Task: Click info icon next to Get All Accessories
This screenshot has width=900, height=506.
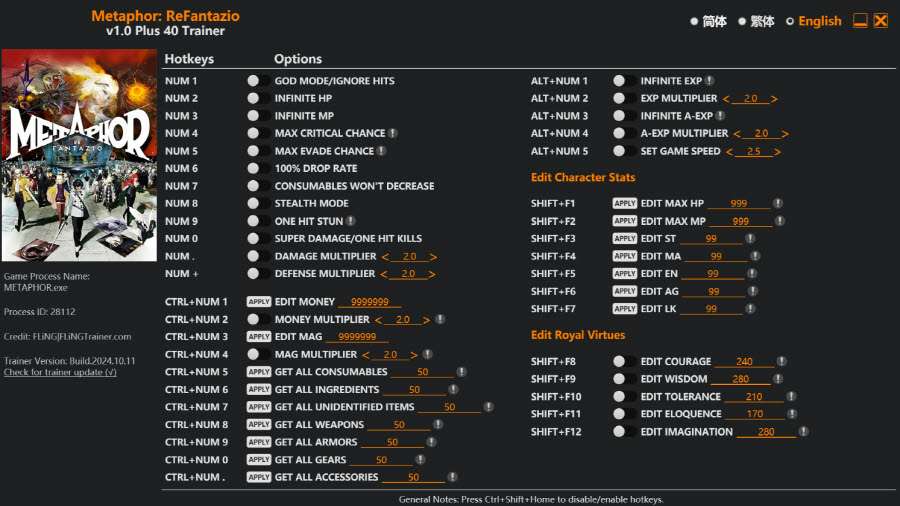Action: coord(453,477)
